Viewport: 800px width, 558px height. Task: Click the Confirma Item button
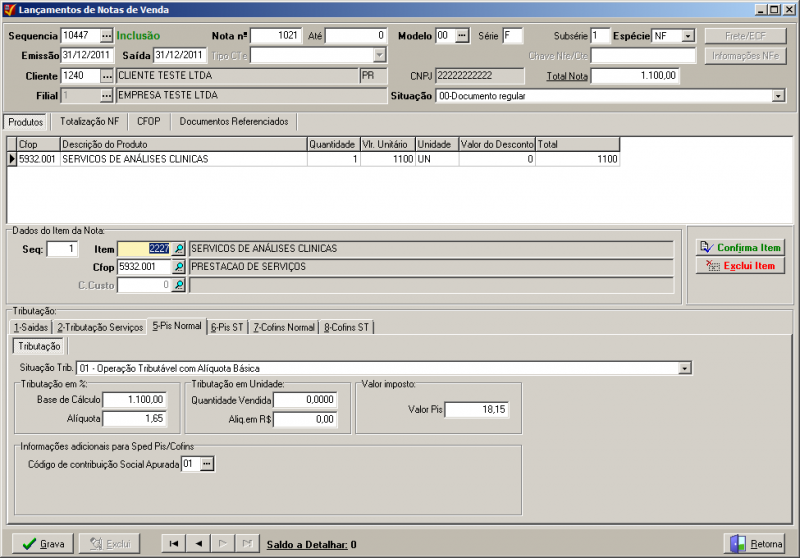(x=740, y=247)
